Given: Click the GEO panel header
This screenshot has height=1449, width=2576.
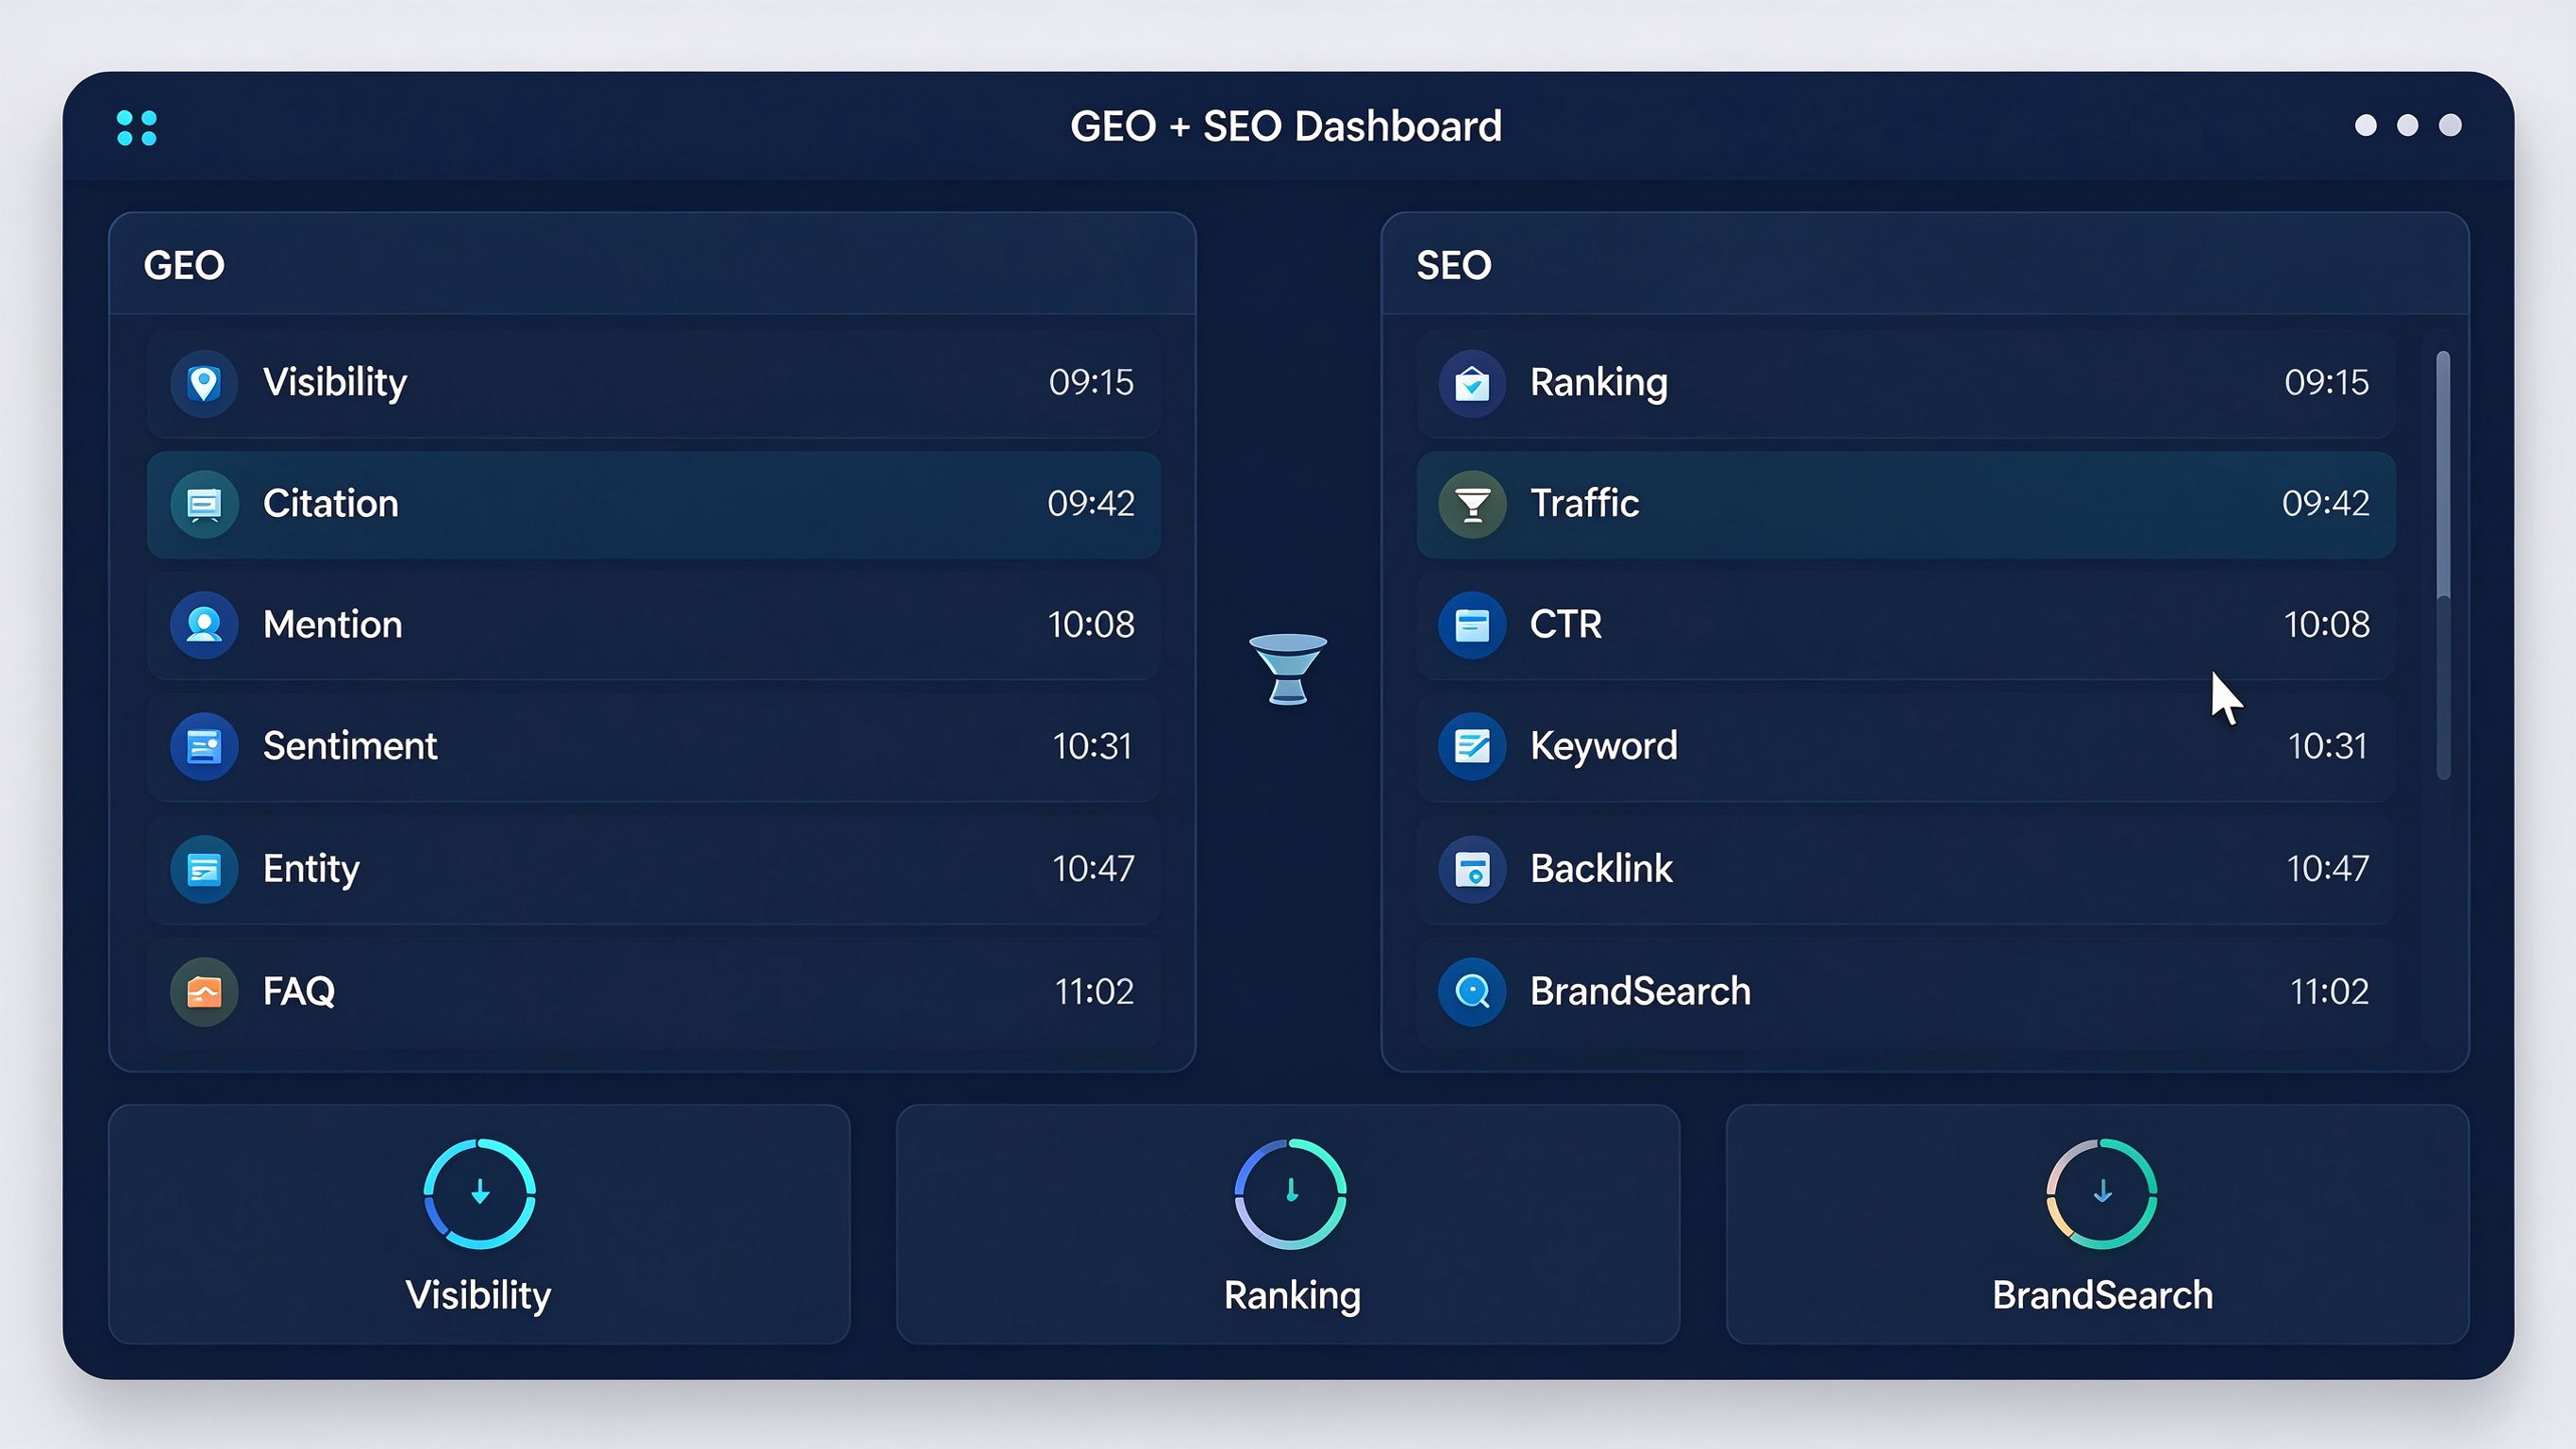Looking at the screenshot, I should 652,265.
